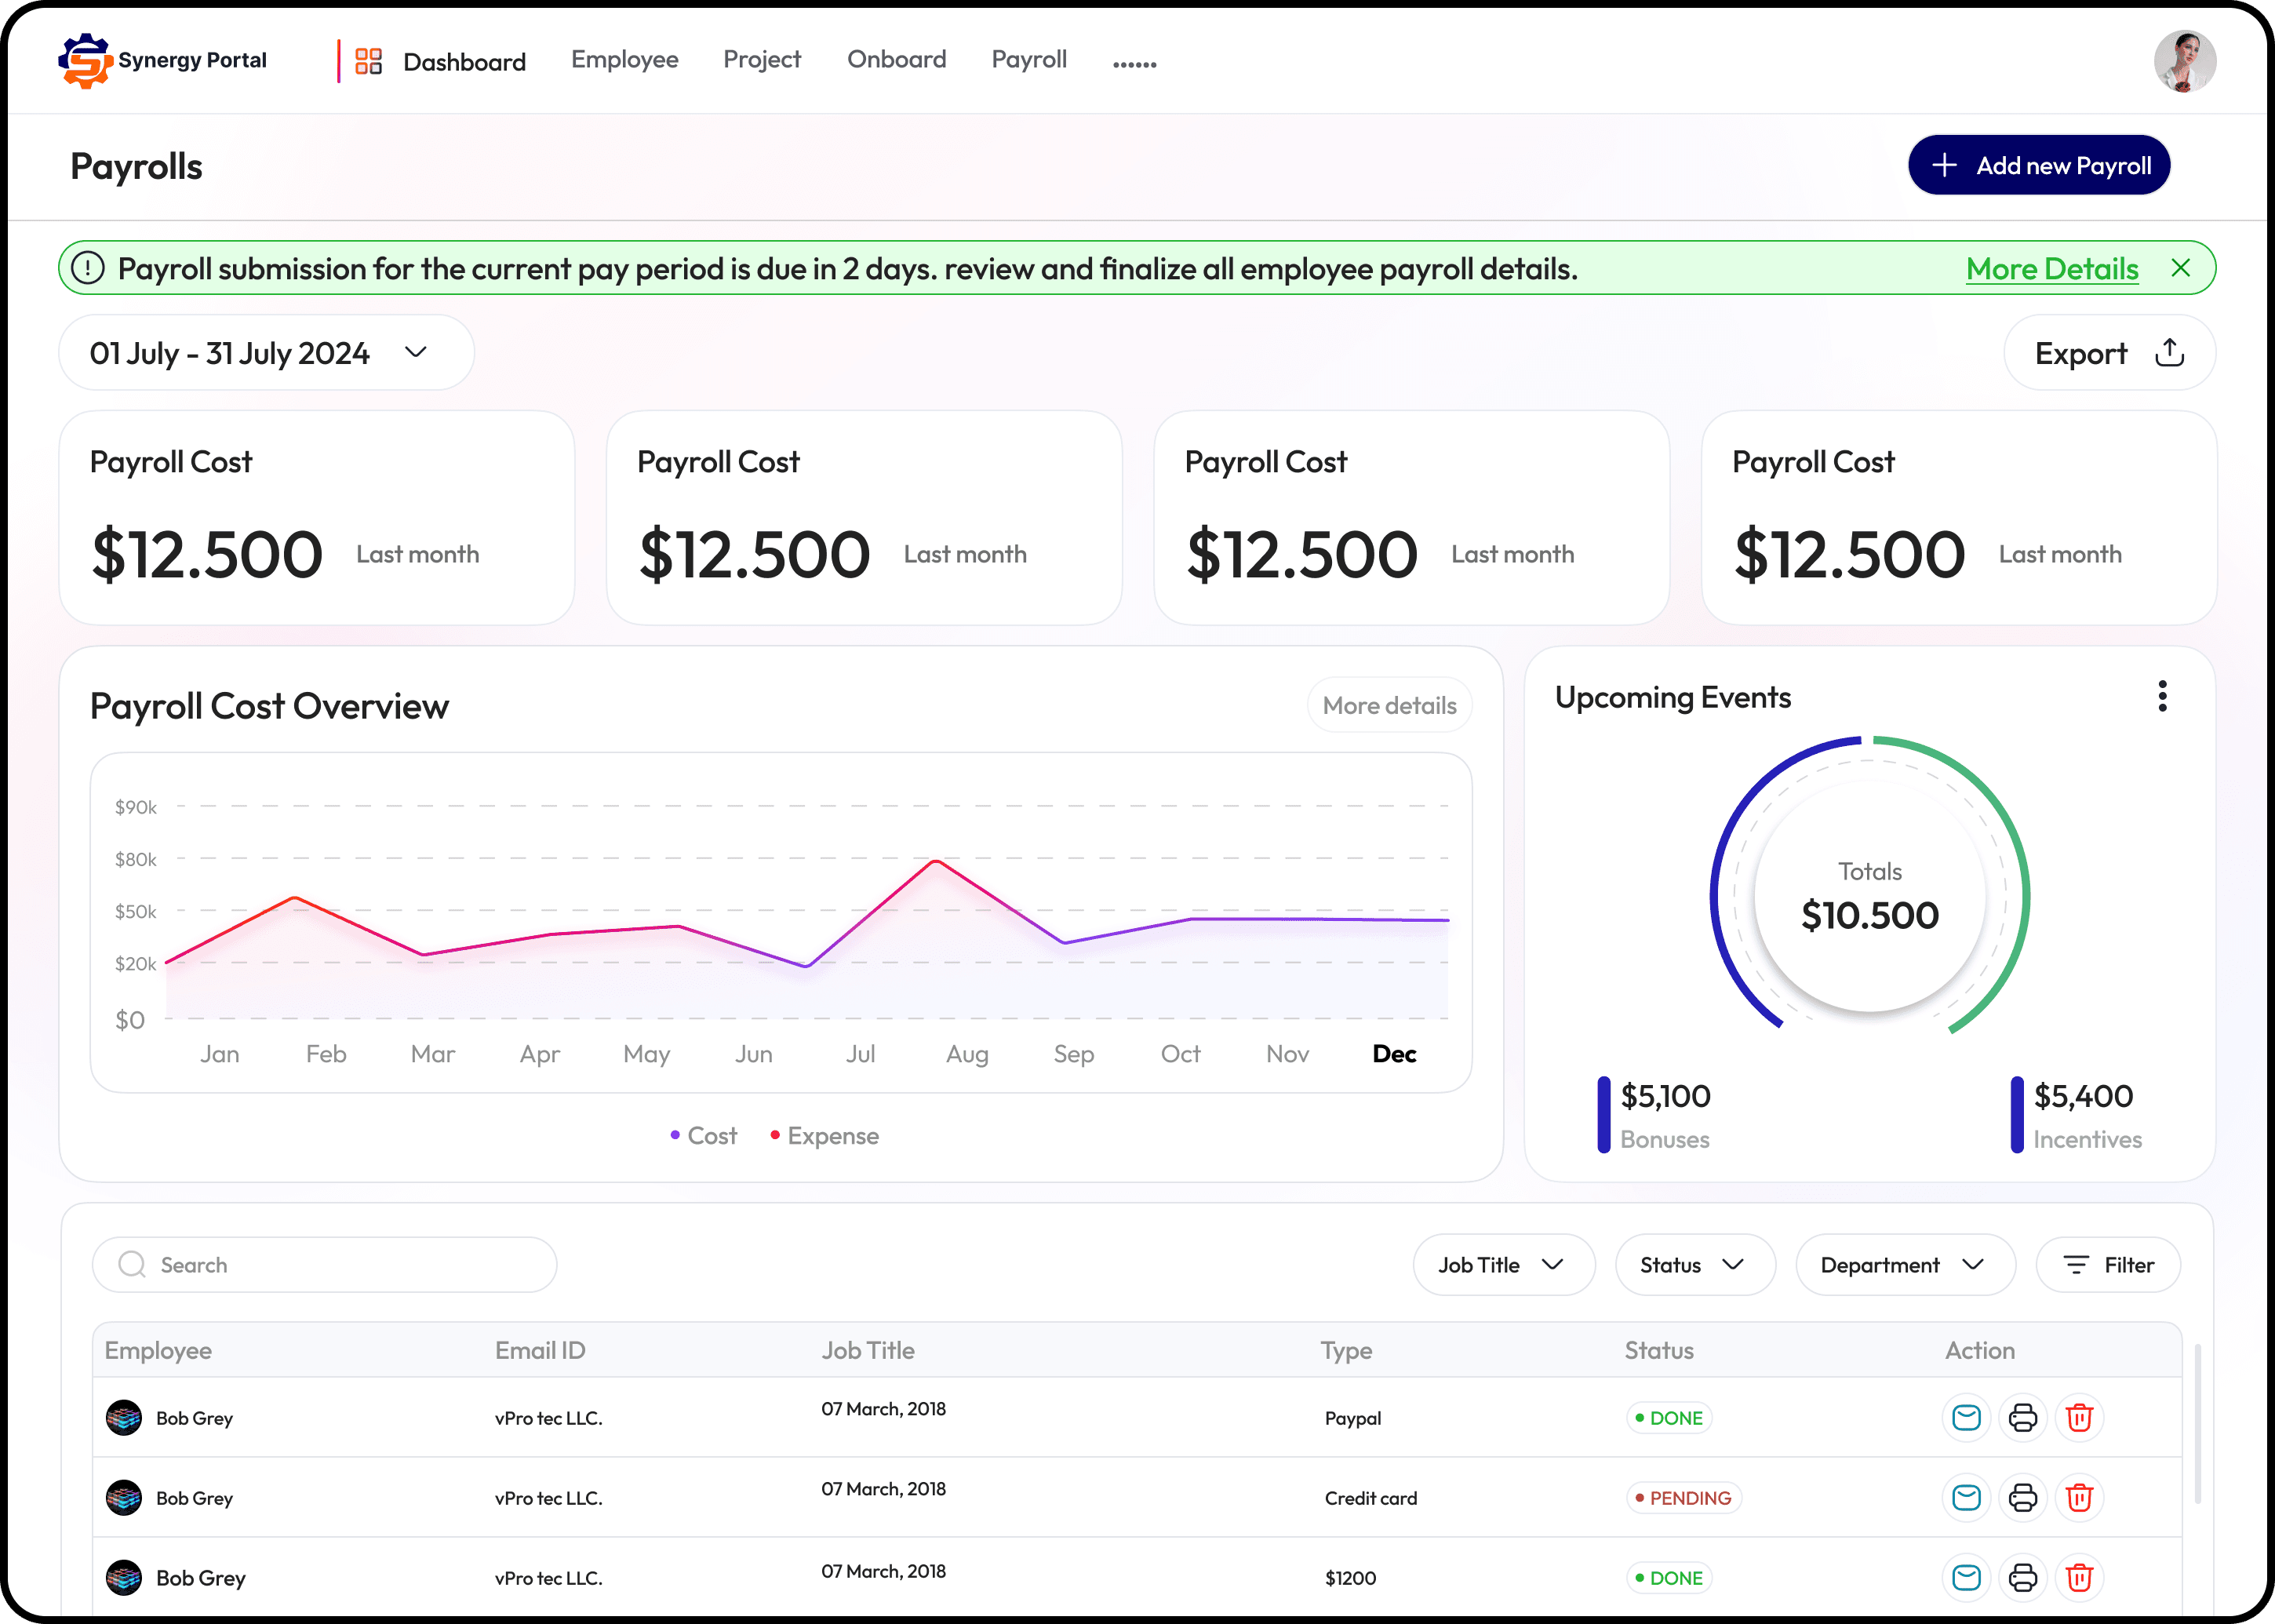The width and height of the screenshot is (2275, 1624).
Task: Open the Job Title dropdown filter
Action: (1502, 1265)
